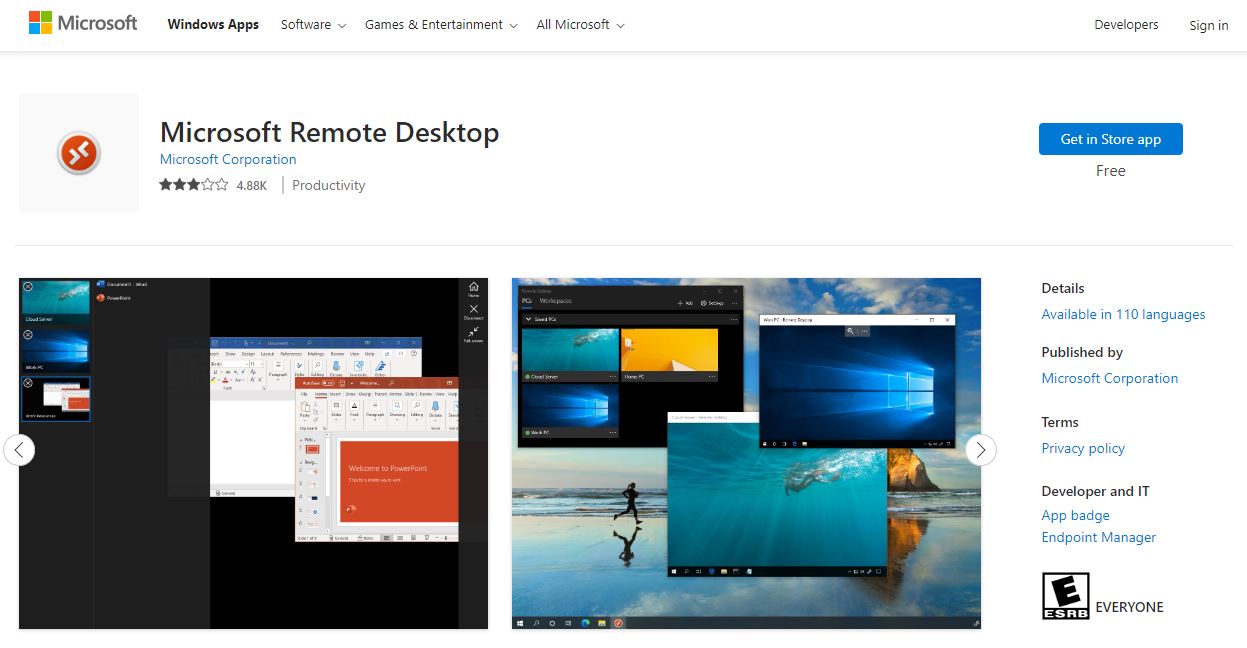Open the Endpoint Manager link
1247x648 pixels.
tap(1098, 537)
